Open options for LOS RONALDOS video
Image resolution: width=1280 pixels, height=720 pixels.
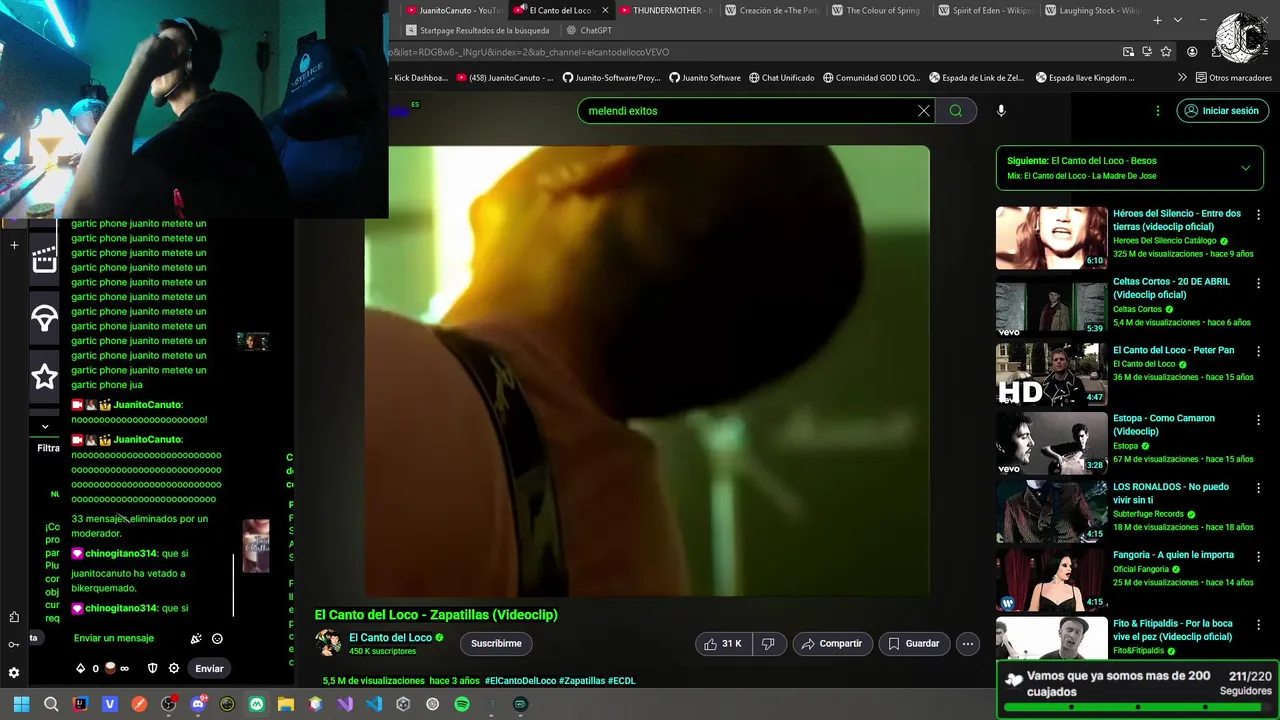[1258, 488]
